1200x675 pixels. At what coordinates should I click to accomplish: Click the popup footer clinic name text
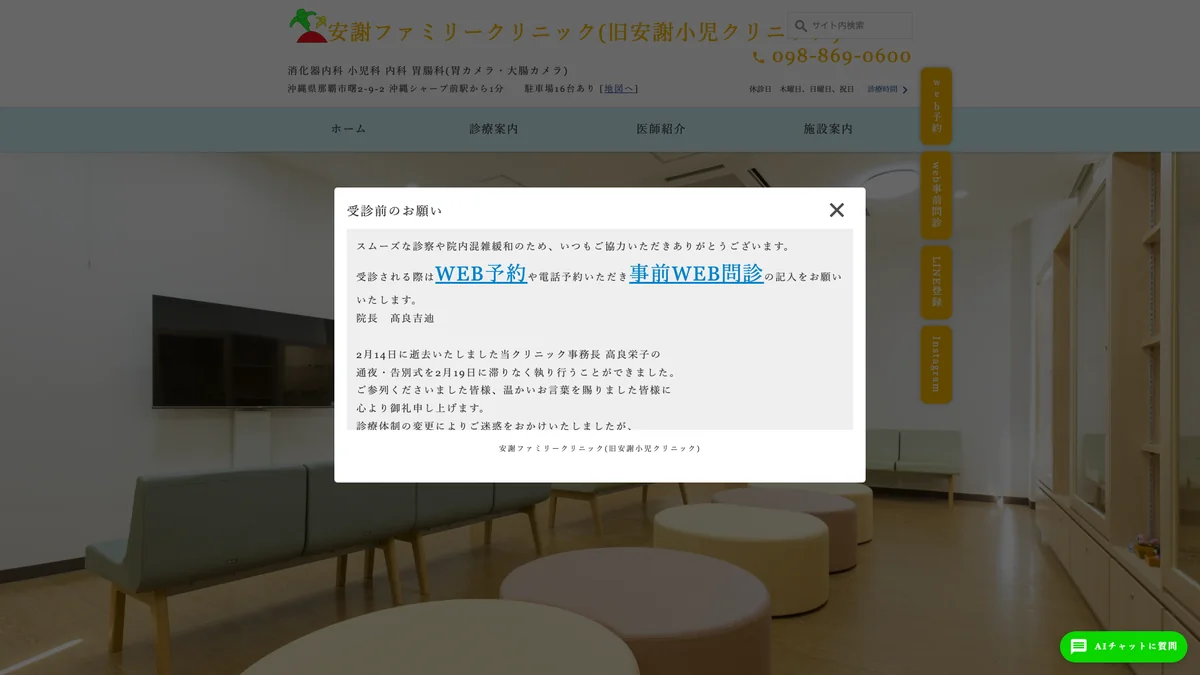pyautogui.click(x=600, y=449)
